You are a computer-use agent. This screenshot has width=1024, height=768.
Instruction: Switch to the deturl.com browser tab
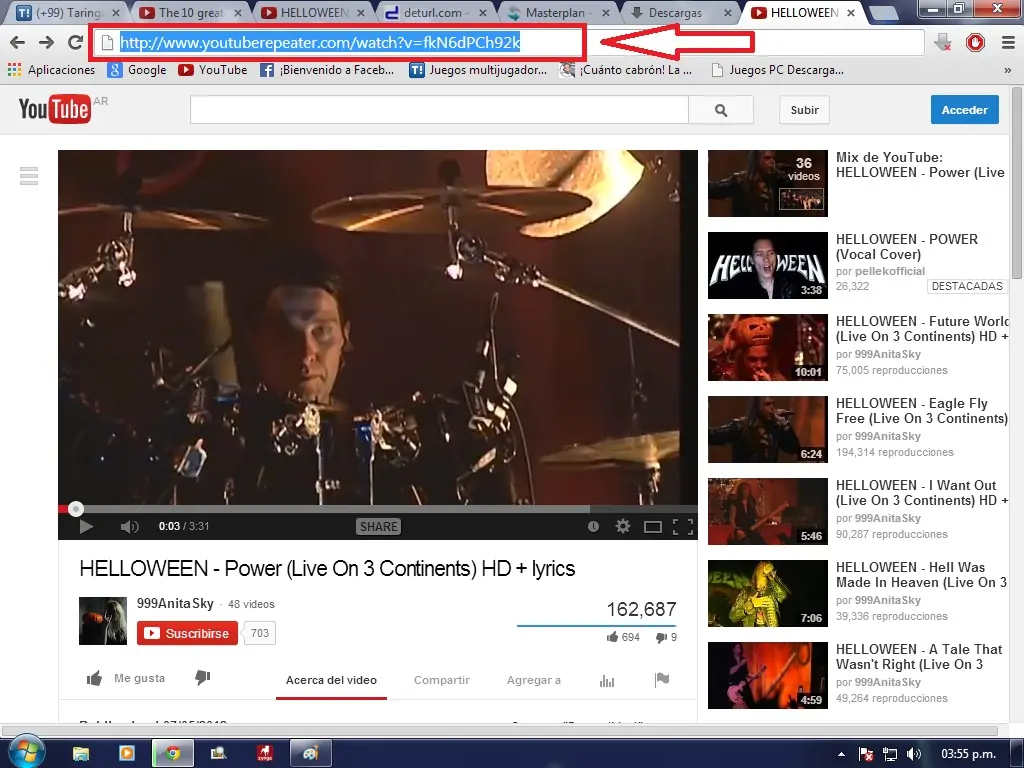(436, 12)
